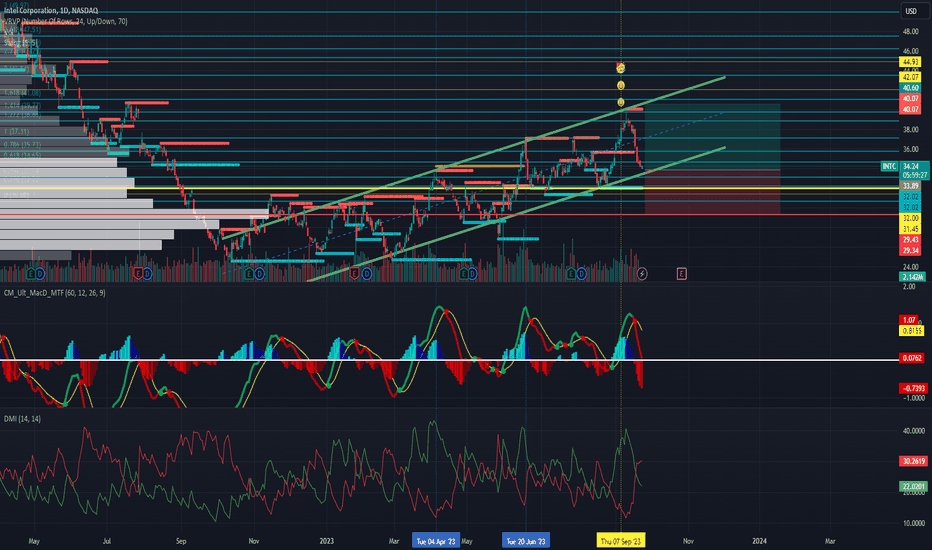This screenshot has height=550, width=932.
Task: Click the topmost emoji marker above the channel
Action: 621,68
